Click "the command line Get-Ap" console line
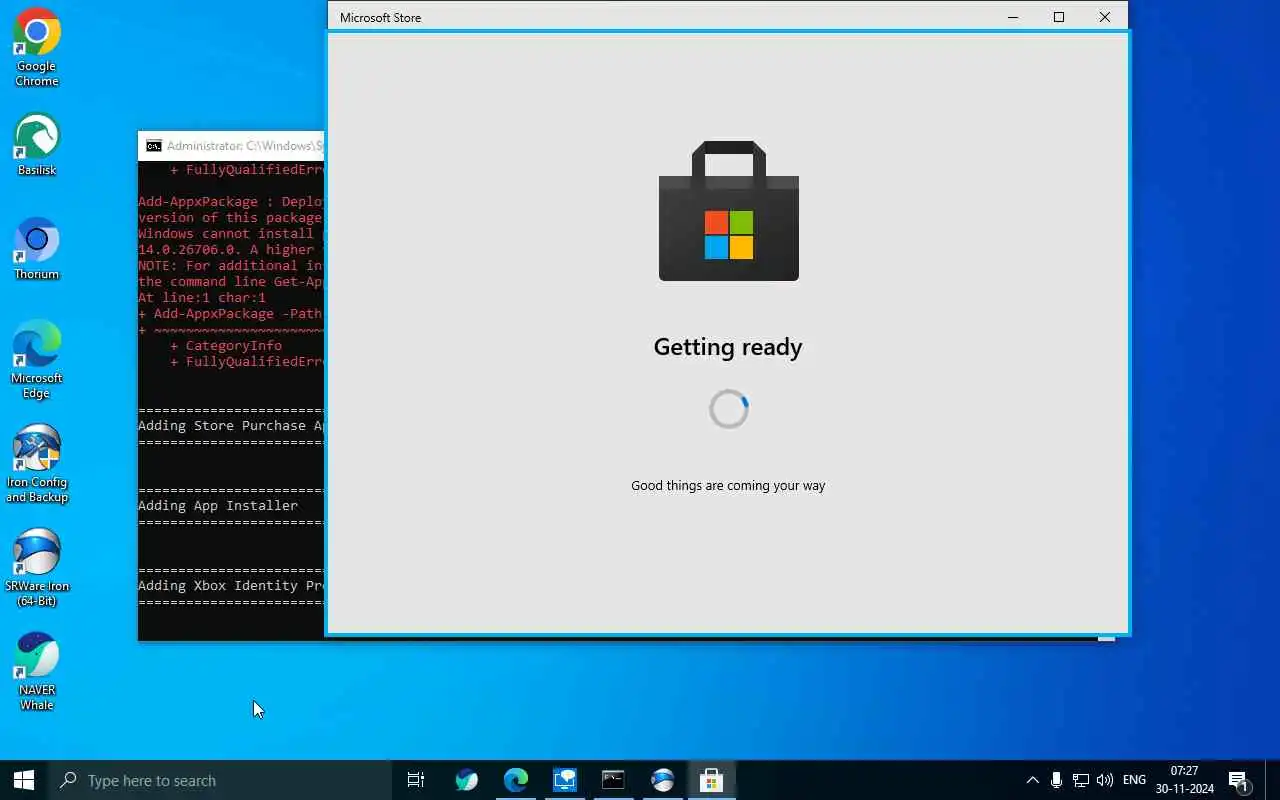 pyautogui.click(x=231, y=281)
